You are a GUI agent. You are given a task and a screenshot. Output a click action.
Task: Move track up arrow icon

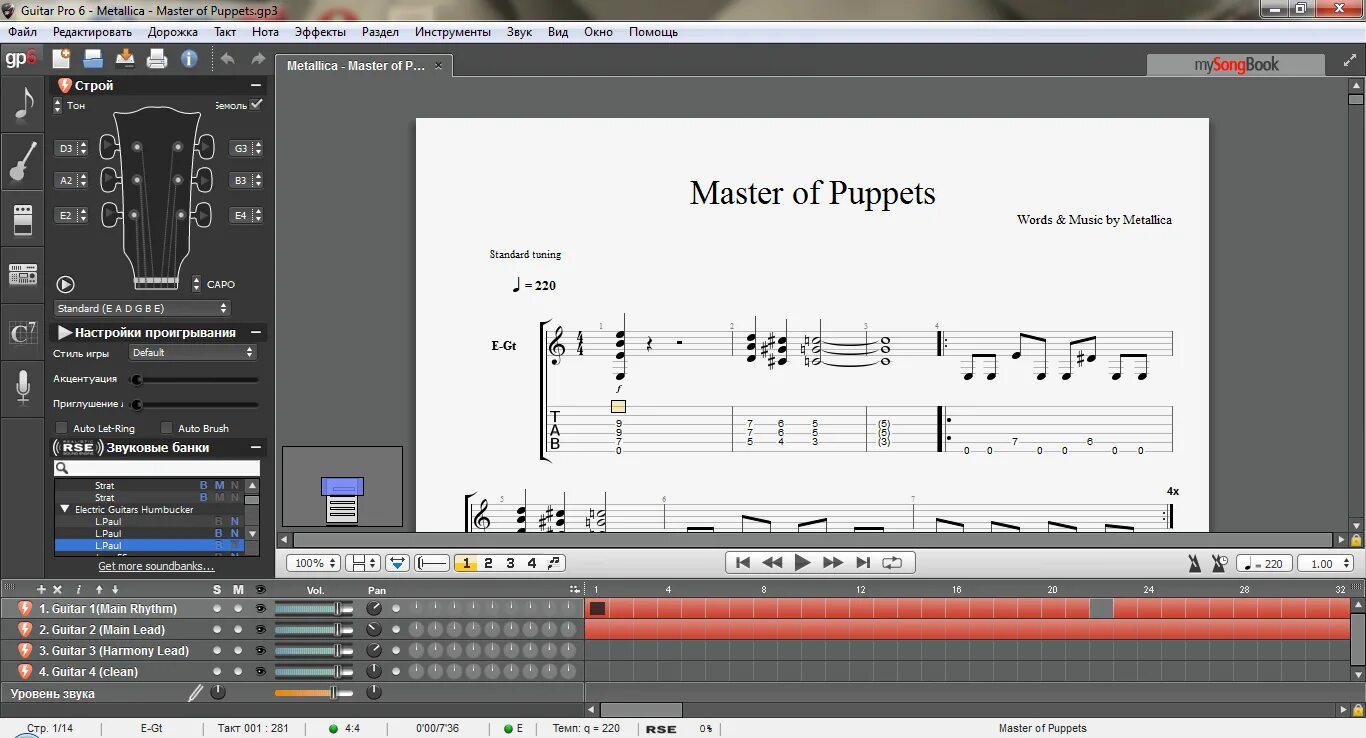[x=101, y=590]
